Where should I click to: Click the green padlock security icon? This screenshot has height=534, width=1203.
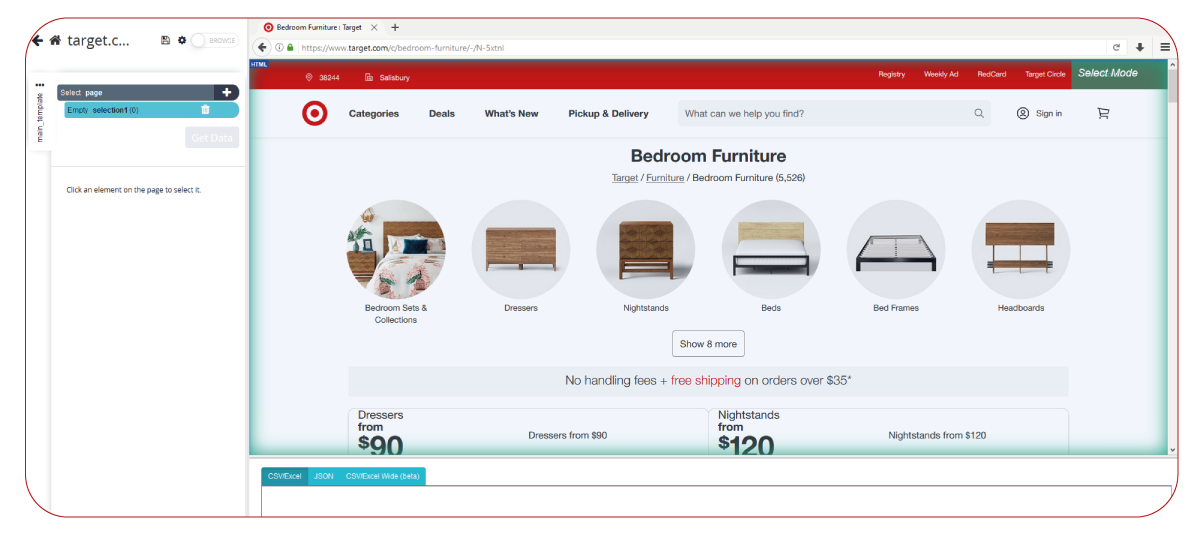coord(290,47)
